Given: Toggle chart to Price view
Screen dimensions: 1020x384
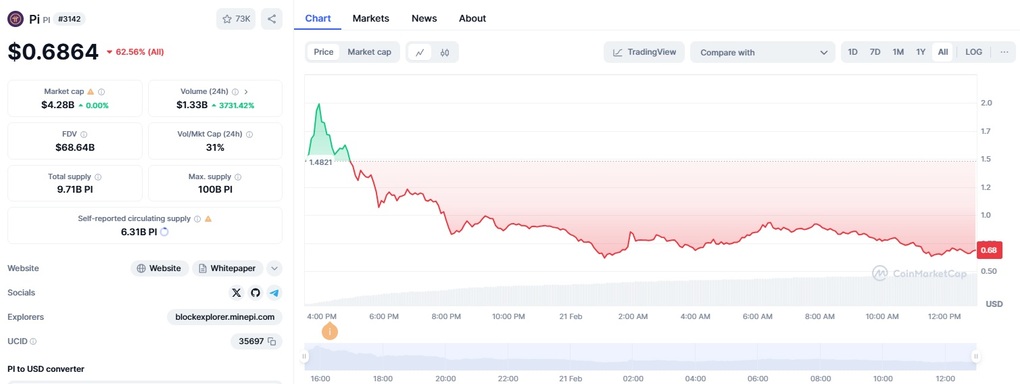Looking at the screenshot, I should pyautogui.click(x=323, y=52).
